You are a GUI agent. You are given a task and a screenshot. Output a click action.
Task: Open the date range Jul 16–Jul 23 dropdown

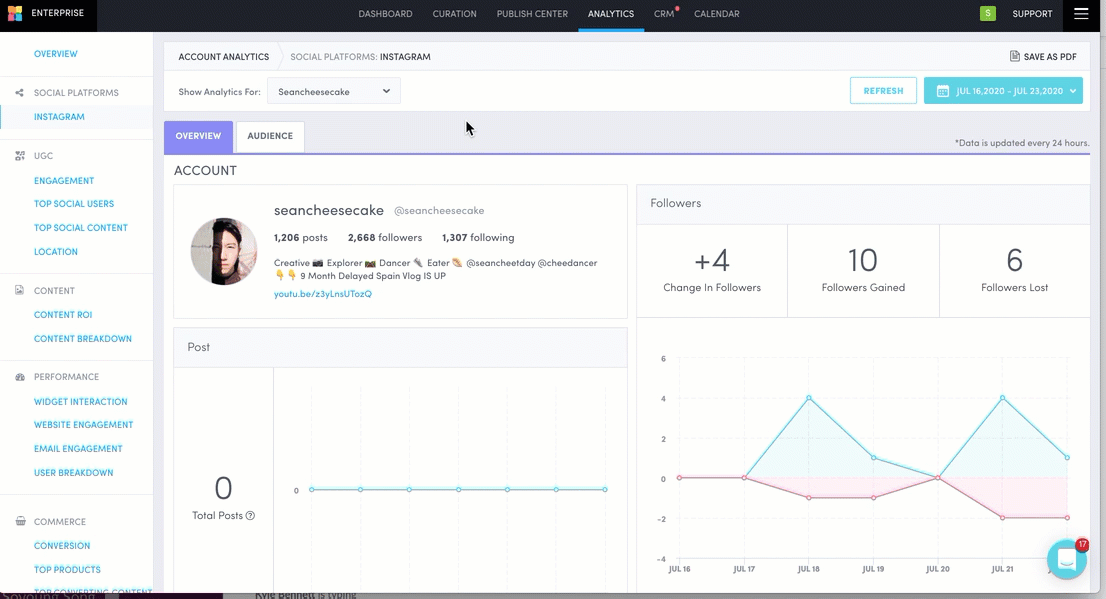click(x=1003, y=91)
